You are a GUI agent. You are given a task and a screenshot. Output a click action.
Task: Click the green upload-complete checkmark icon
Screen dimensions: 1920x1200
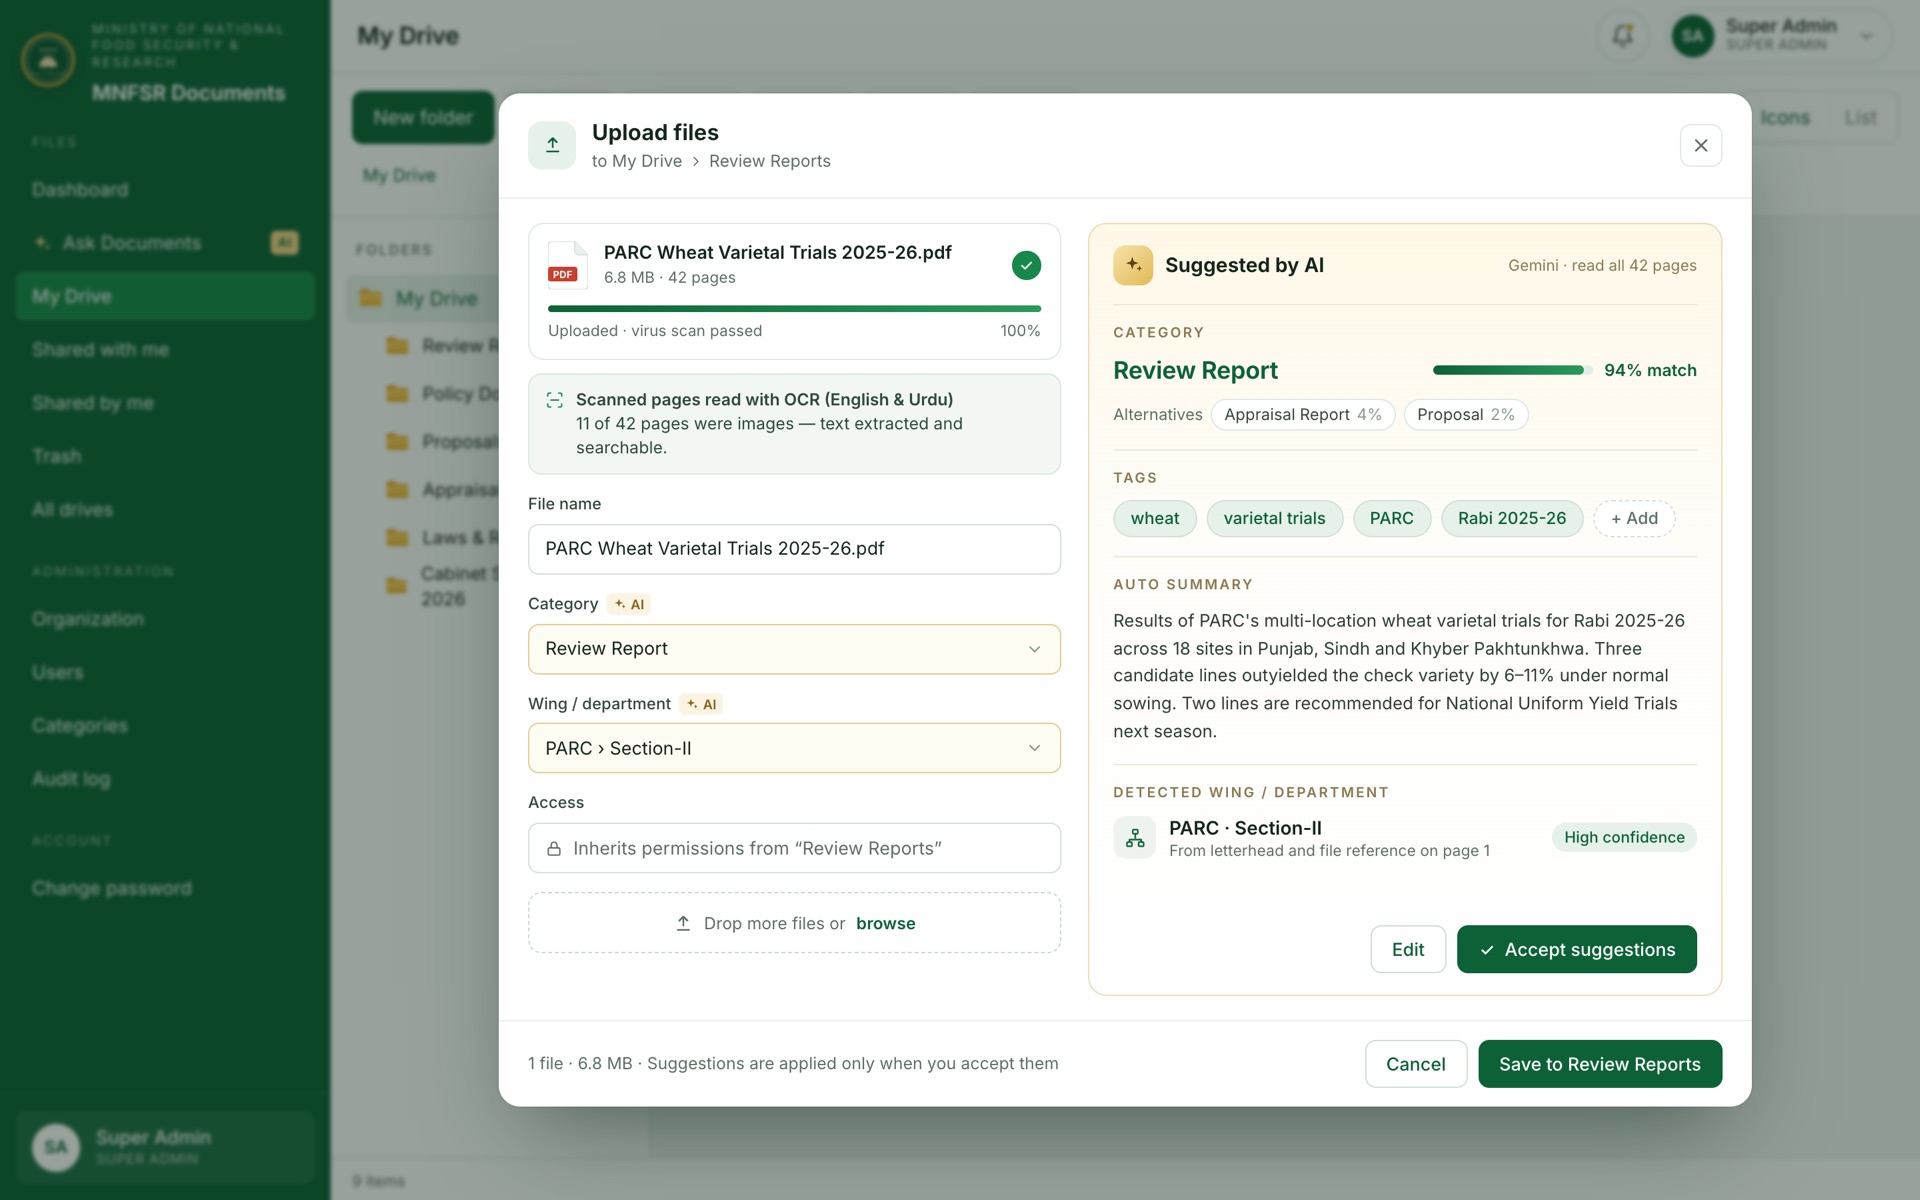[1026, 265]
